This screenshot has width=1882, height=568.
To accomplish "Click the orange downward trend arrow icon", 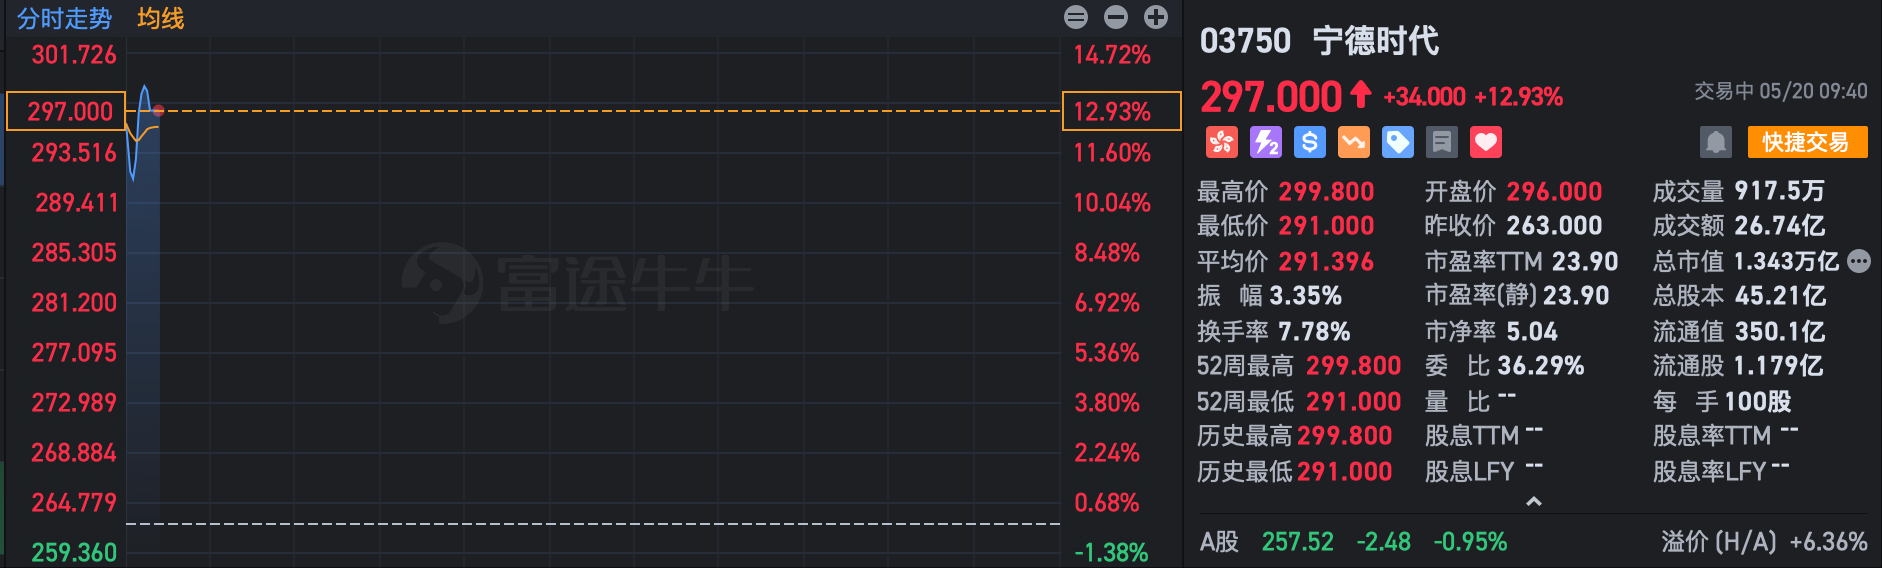I will pos(1353,142).
